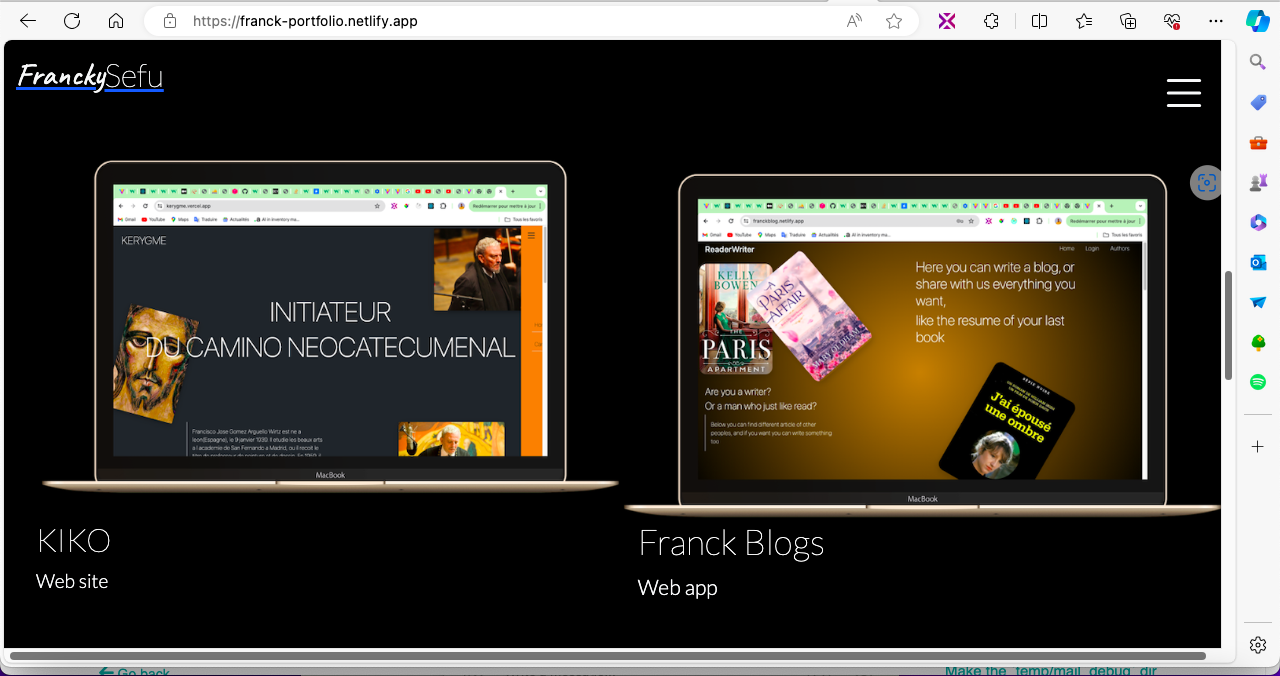Open the Collections panel

[x=1128, y=21]
